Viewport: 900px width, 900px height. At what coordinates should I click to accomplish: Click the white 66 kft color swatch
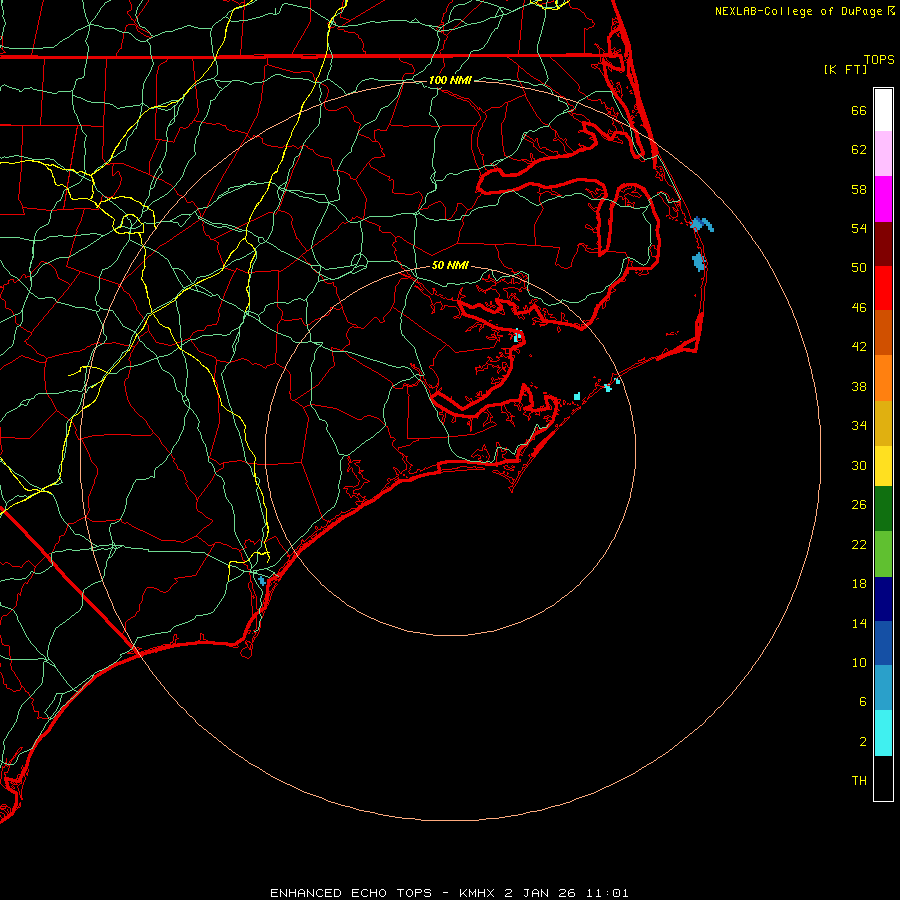point(883,110)
